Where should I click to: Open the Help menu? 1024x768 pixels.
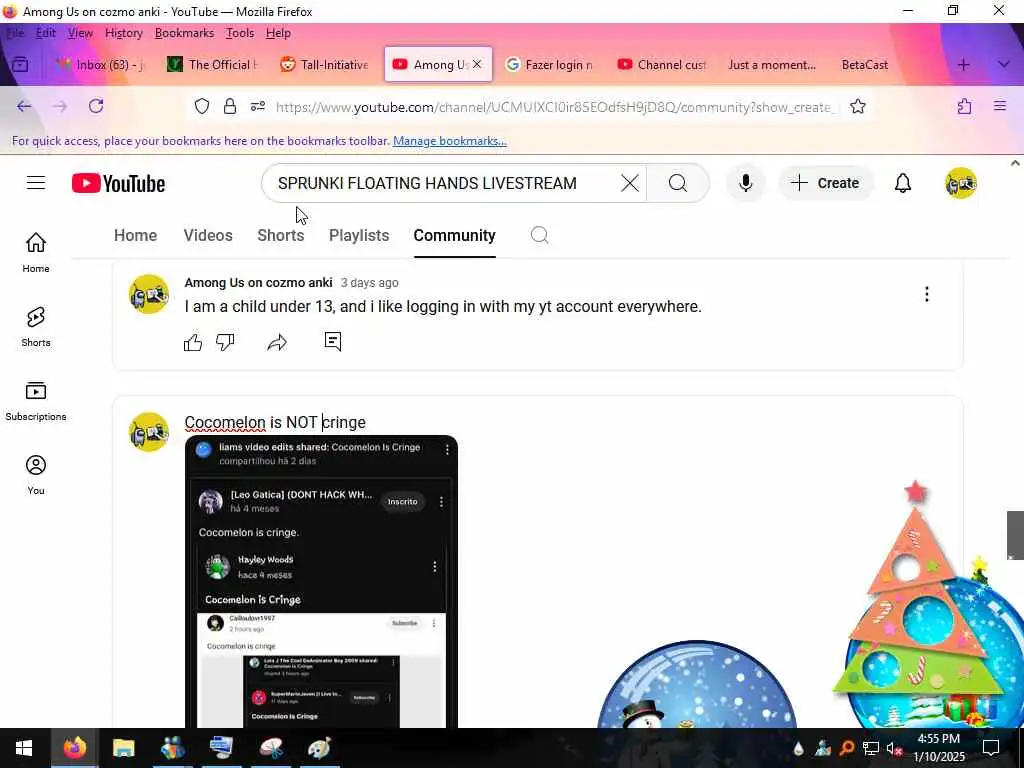click(278, 33)
